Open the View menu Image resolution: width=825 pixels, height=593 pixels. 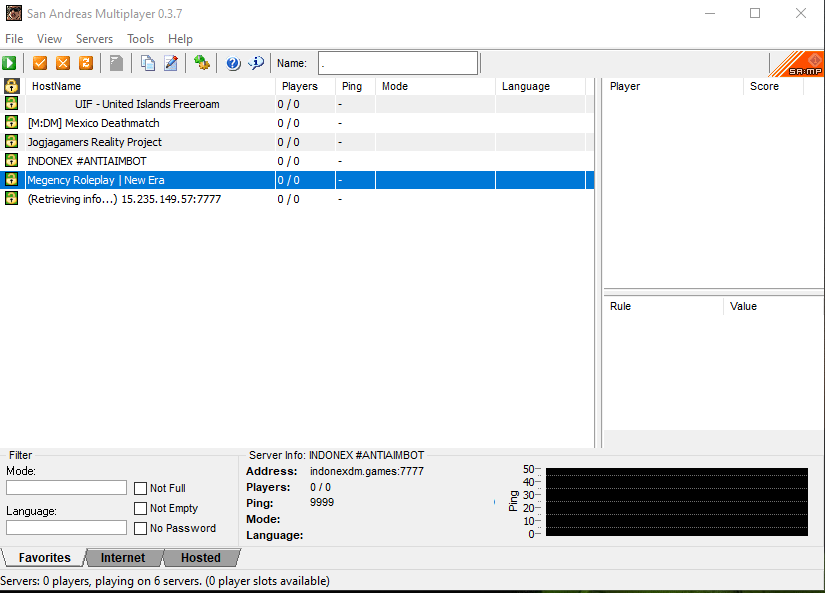pos(49,39)
